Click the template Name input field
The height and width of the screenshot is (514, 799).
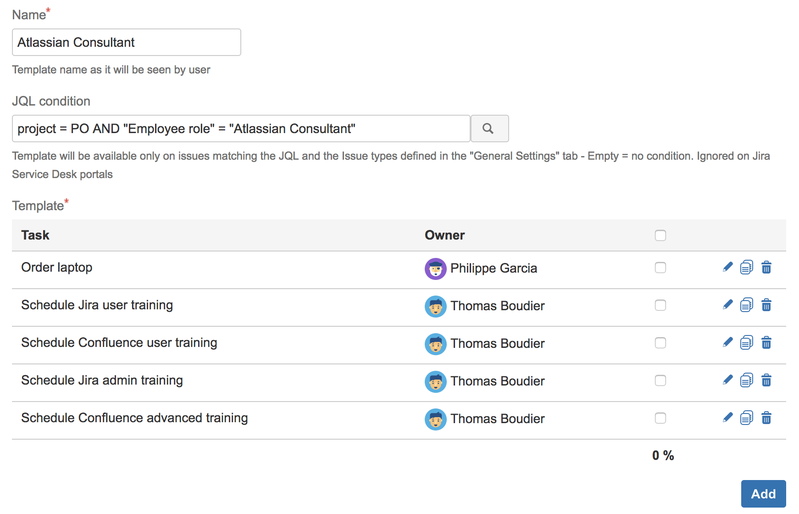126,42
